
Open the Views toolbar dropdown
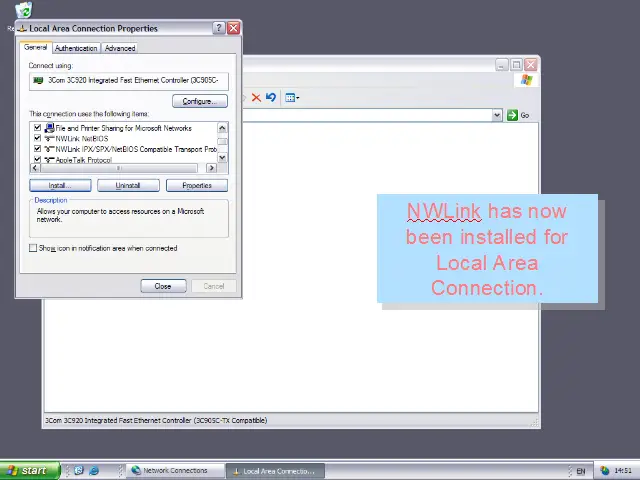(292, 98)
